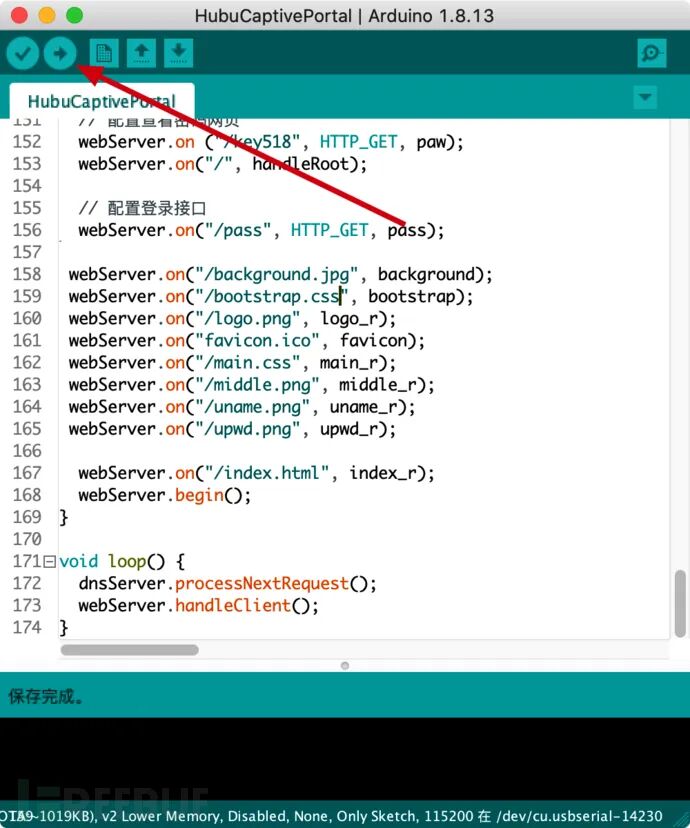Image resolution: width=690 pixels, height=828 pixels.
Task: Click "/logo.png" on line 160
Action: click(x=248, y=319)
